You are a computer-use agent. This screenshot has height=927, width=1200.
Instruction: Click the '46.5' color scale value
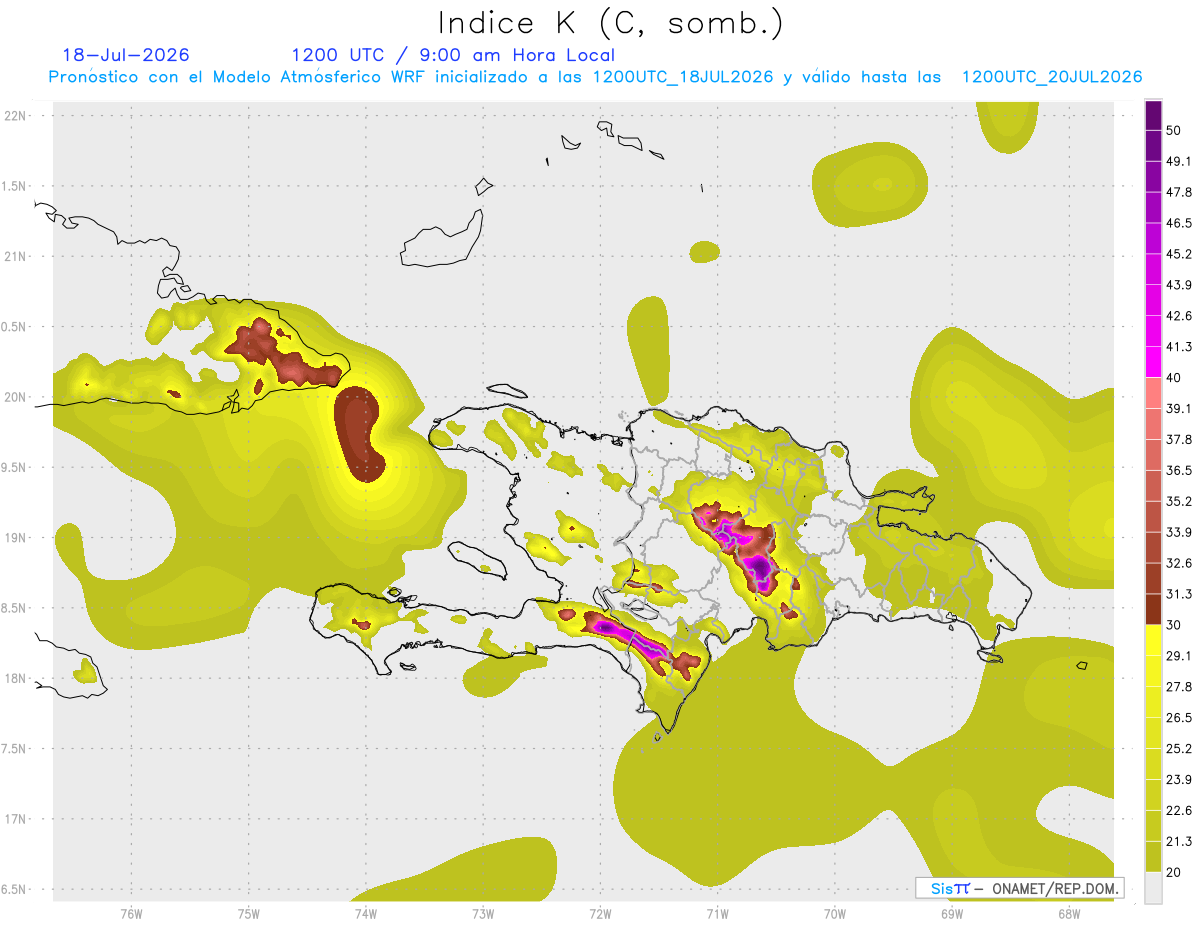pyautogui.click(x=1178, y=223)
